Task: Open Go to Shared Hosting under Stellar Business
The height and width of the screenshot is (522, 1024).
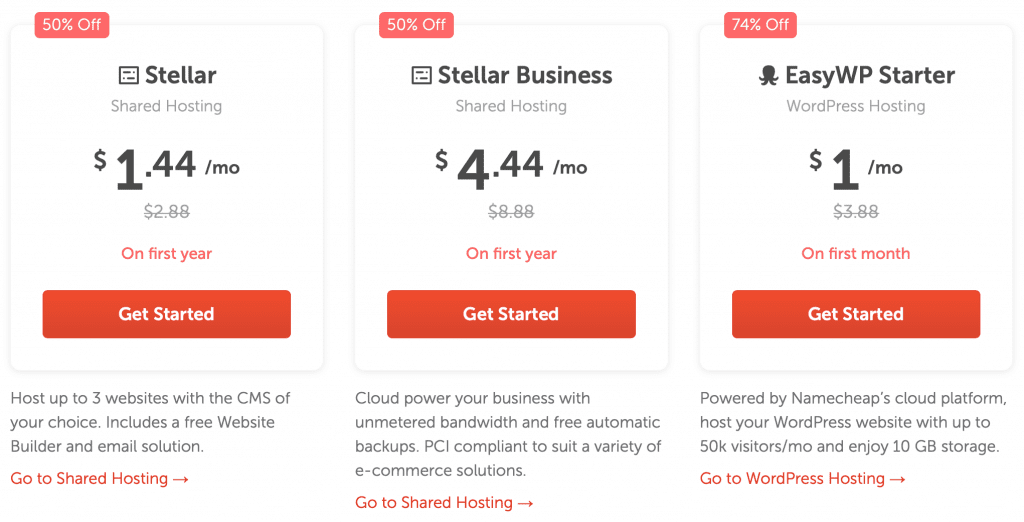Action: [x=445, y=502]
